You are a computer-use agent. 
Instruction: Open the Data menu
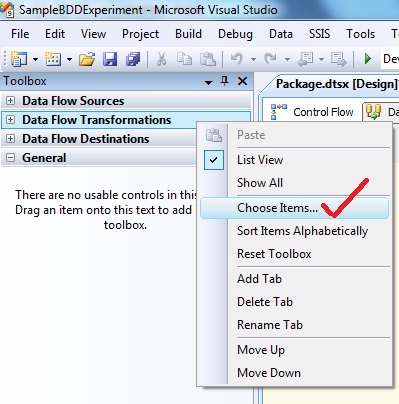[281, 34]
